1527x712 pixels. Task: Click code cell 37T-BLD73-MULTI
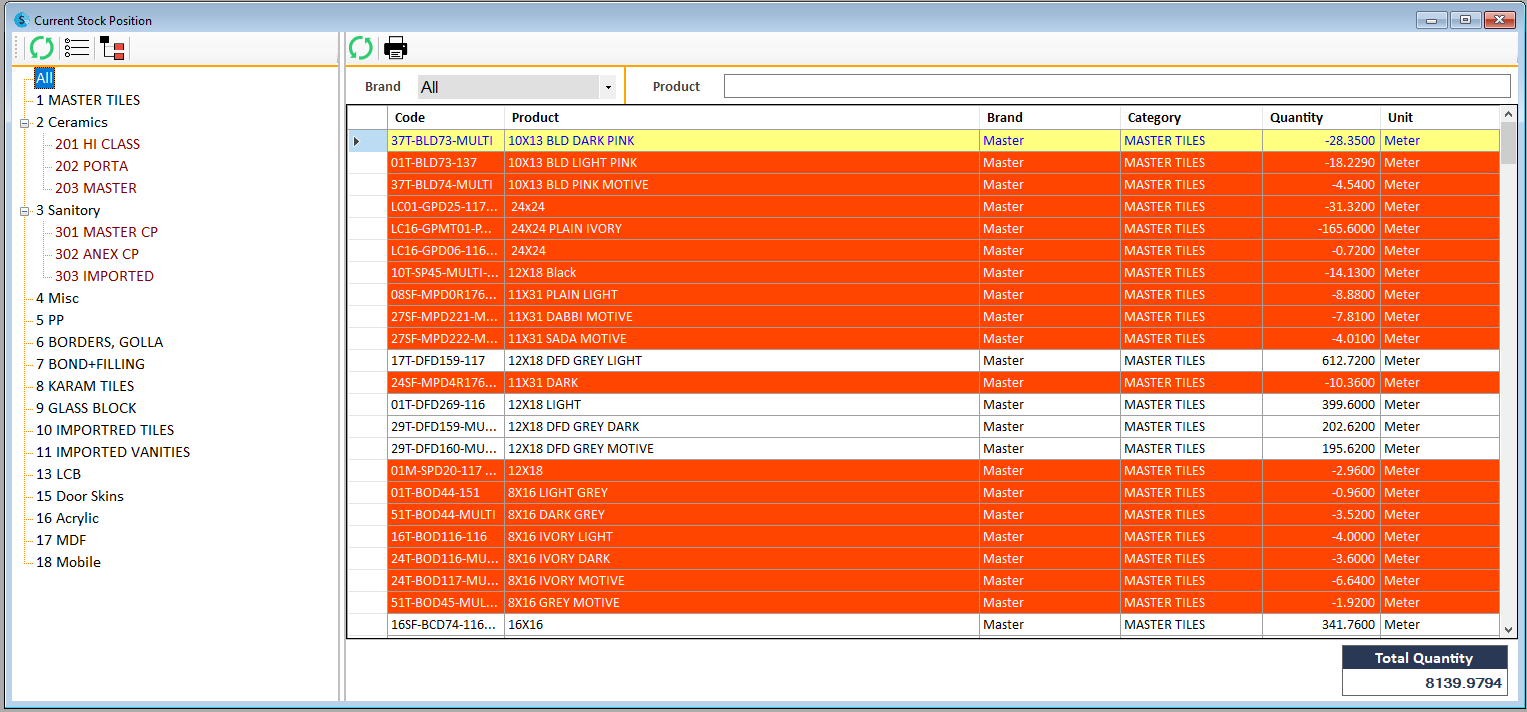446,141
